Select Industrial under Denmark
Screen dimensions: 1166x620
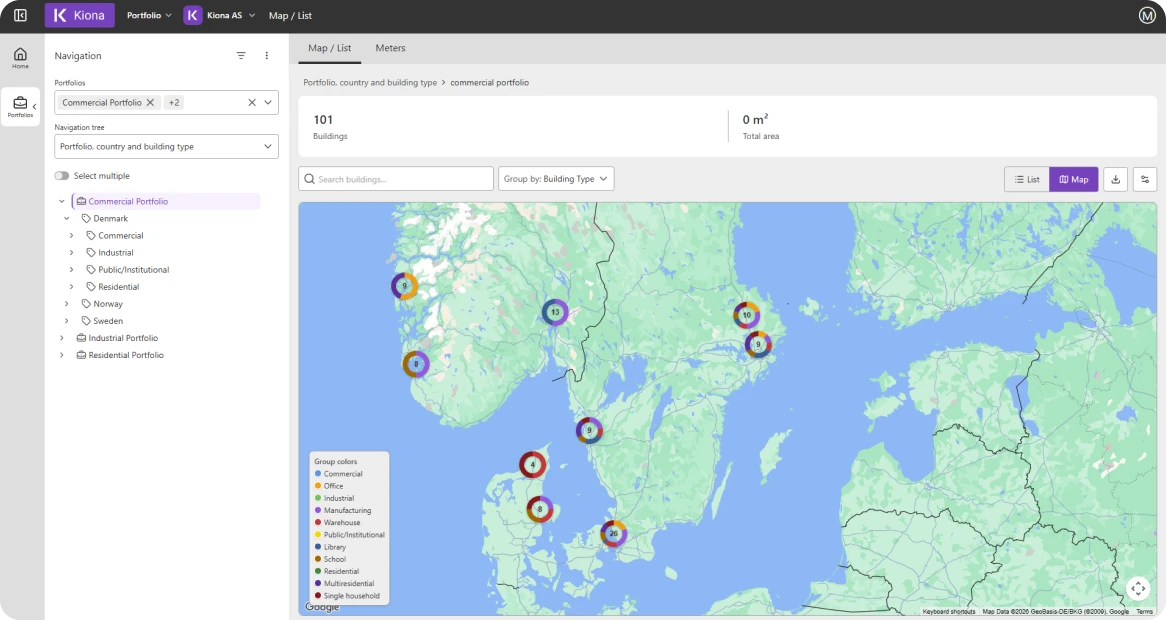[116, 253]
